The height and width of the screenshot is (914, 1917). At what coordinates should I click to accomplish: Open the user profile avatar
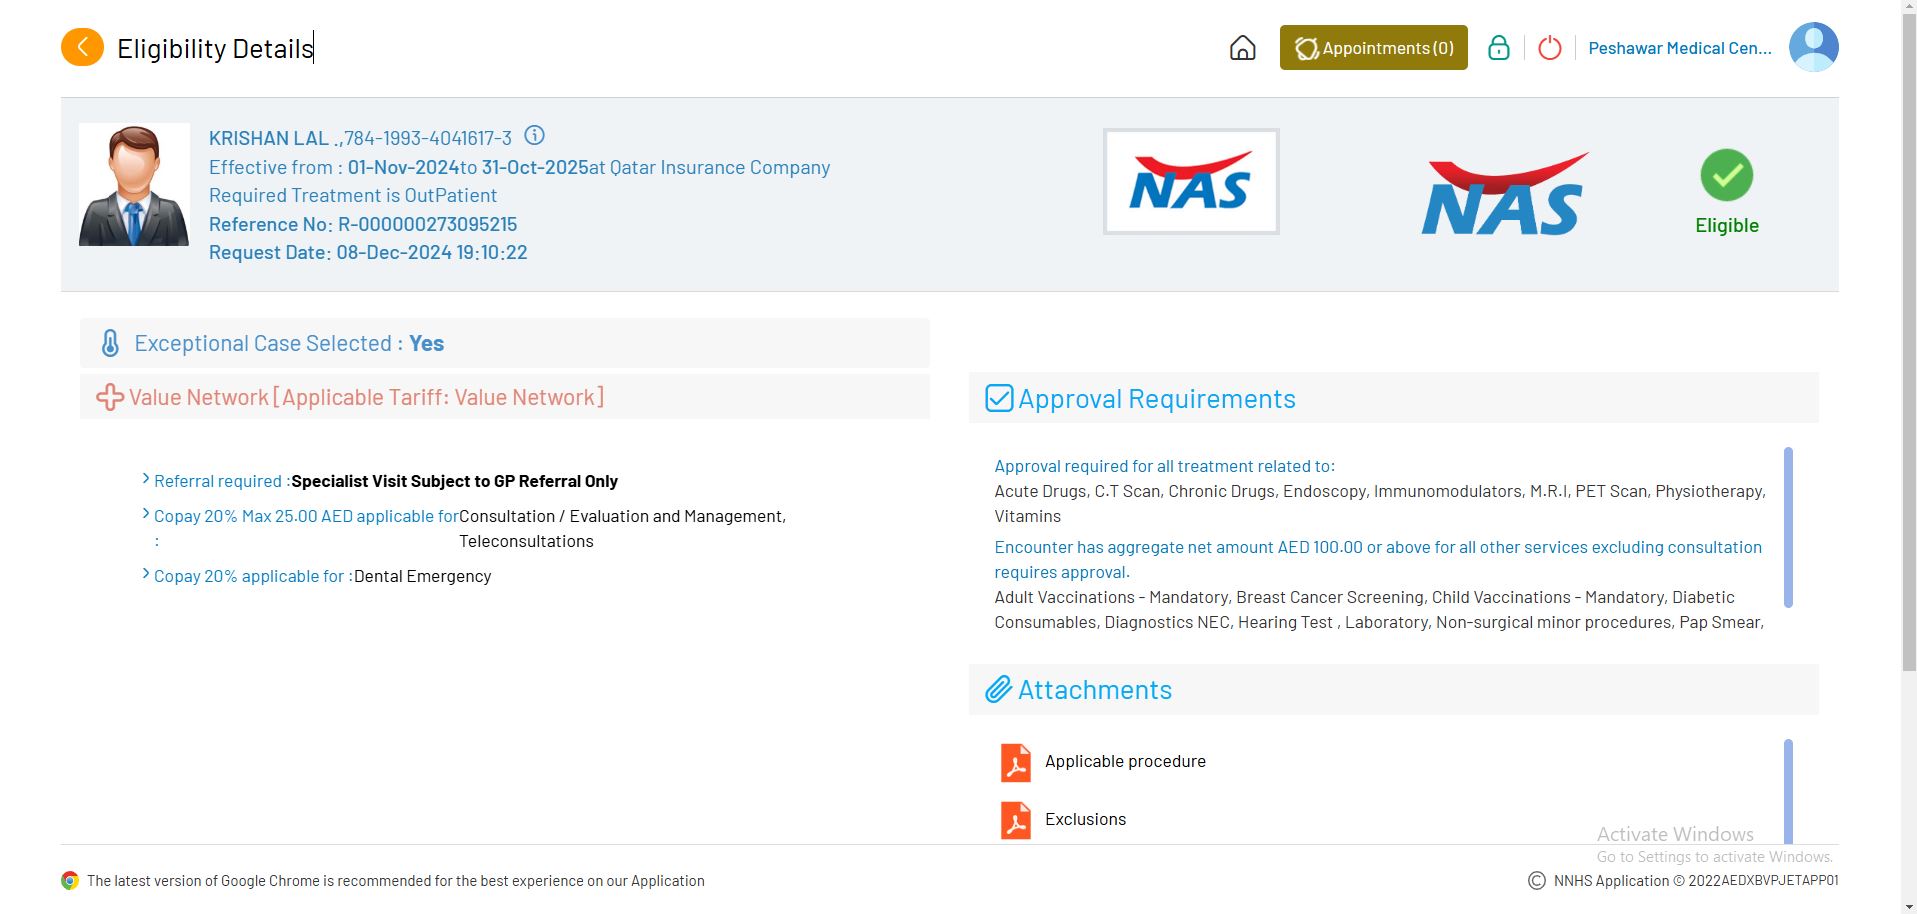[x=1813, y=47]
